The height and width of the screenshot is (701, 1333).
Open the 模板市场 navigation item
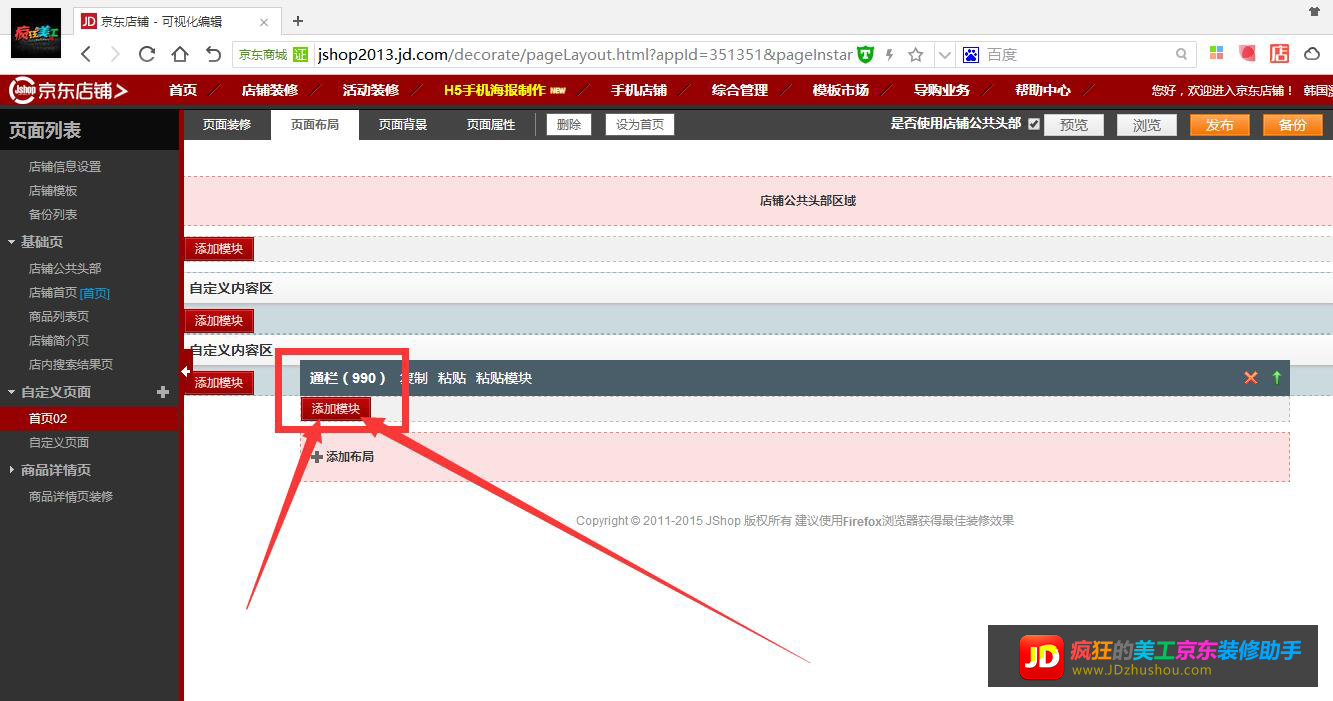(841, 90)
